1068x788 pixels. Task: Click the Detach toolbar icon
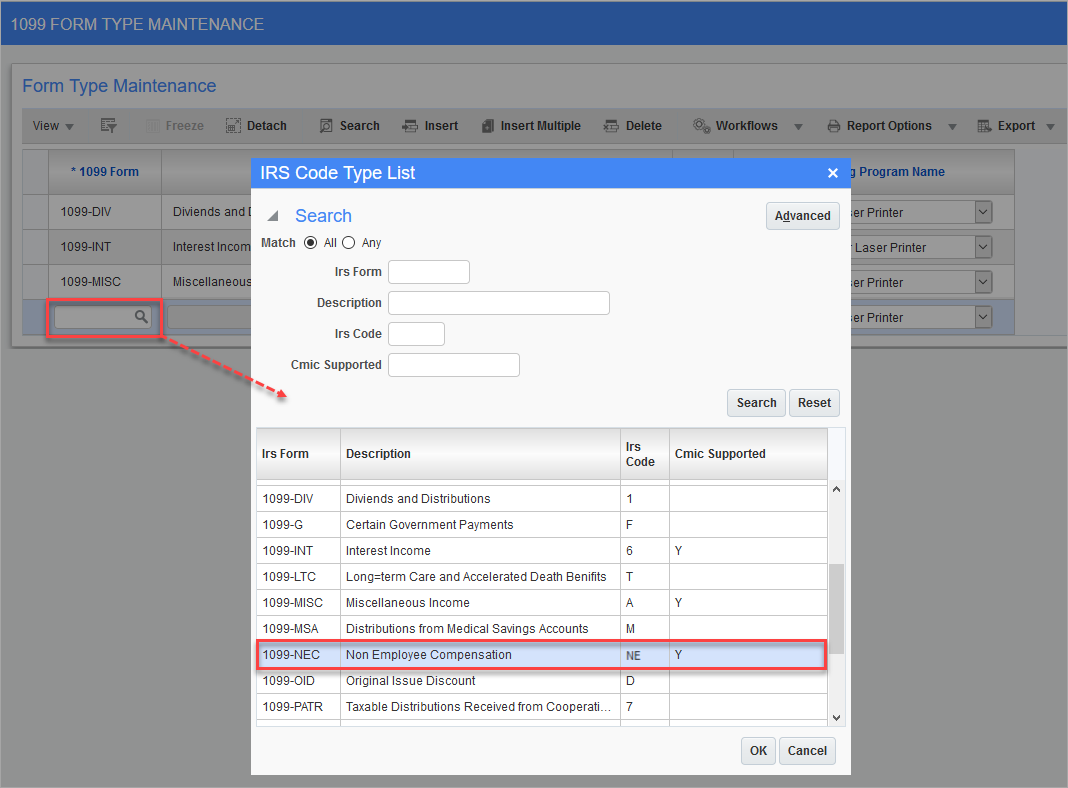pyautogui.click(x=233, y=125)
